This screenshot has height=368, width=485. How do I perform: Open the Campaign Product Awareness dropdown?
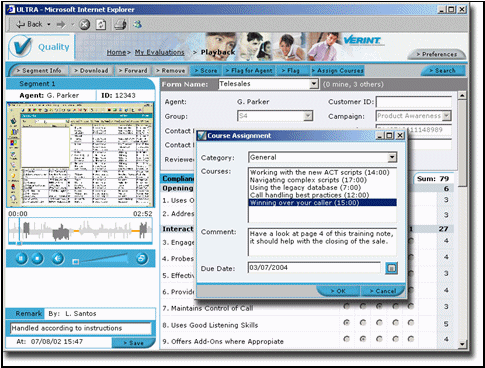(447, 116)
